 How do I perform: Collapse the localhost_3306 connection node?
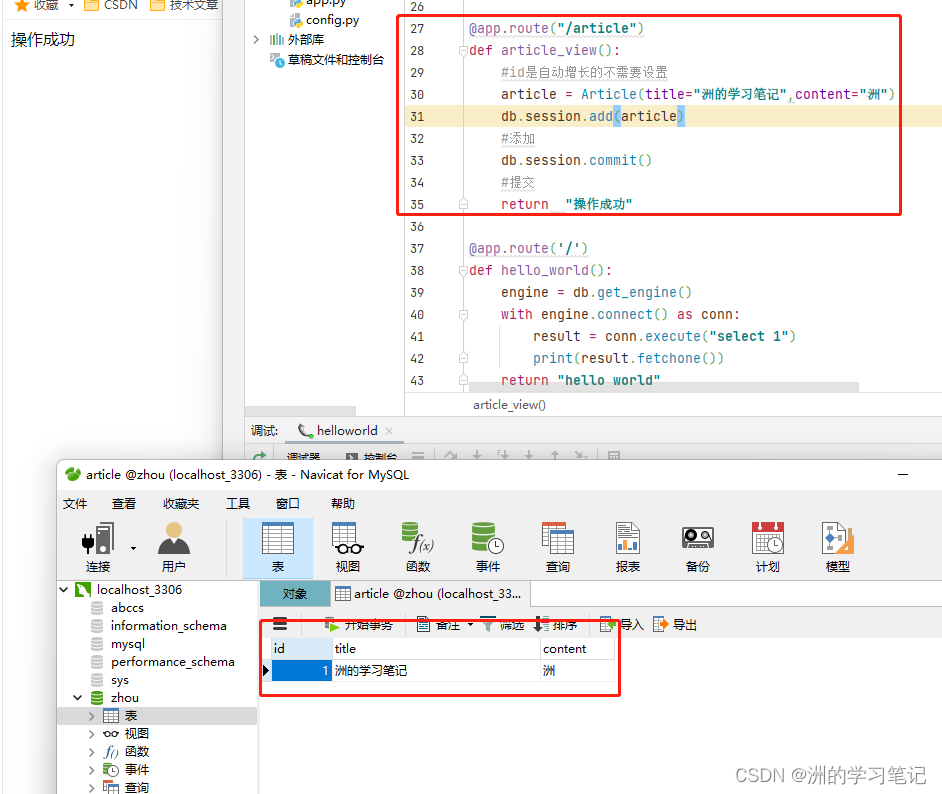64,590
